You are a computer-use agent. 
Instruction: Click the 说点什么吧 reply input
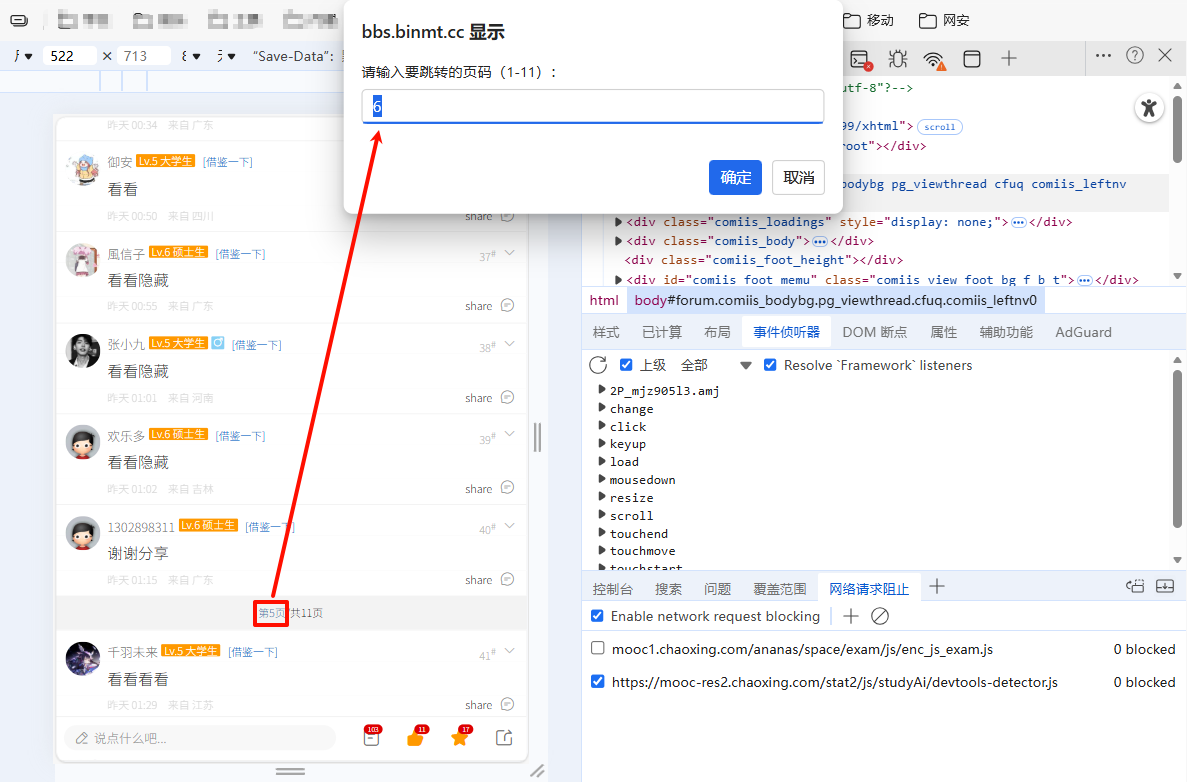point(200,738)
